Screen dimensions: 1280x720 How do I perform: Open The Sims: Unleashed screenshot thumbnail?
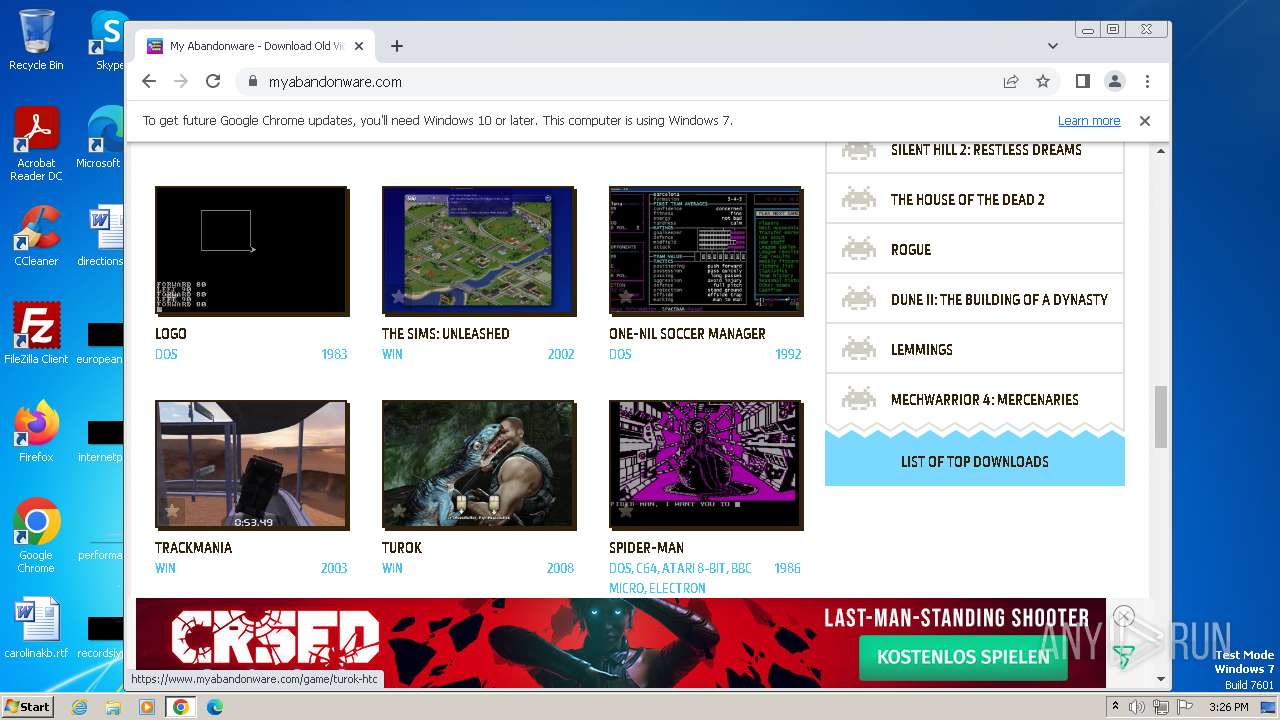coord(478,250)
